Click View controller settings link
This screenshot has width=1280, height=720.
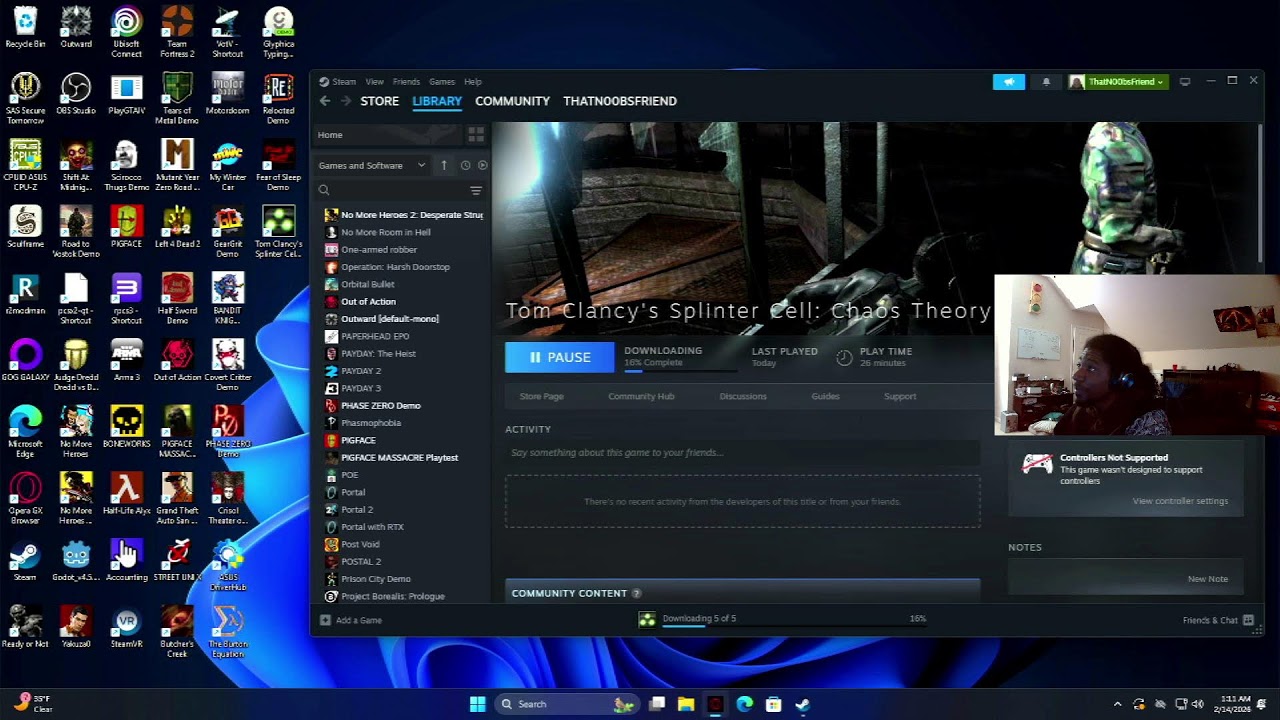[x=1180, y=501]
